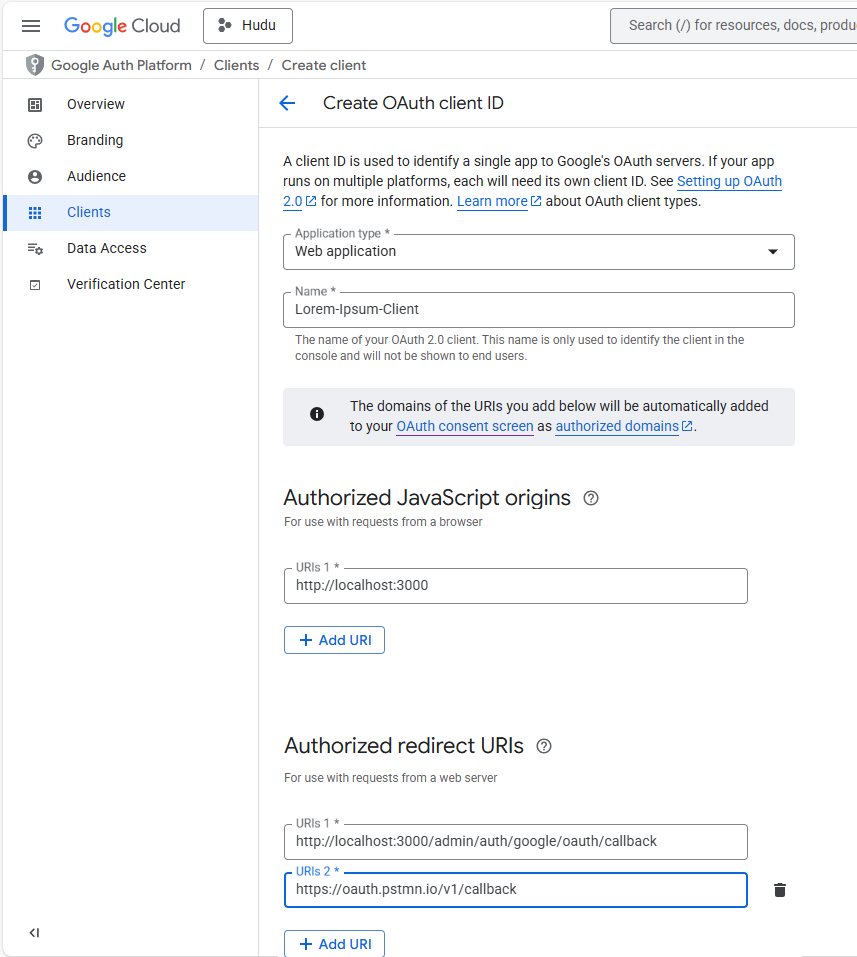The image size is (857, 957).
Task: Click Add URI under Authorized JavaScript origins
Action: tap(334, 639)
